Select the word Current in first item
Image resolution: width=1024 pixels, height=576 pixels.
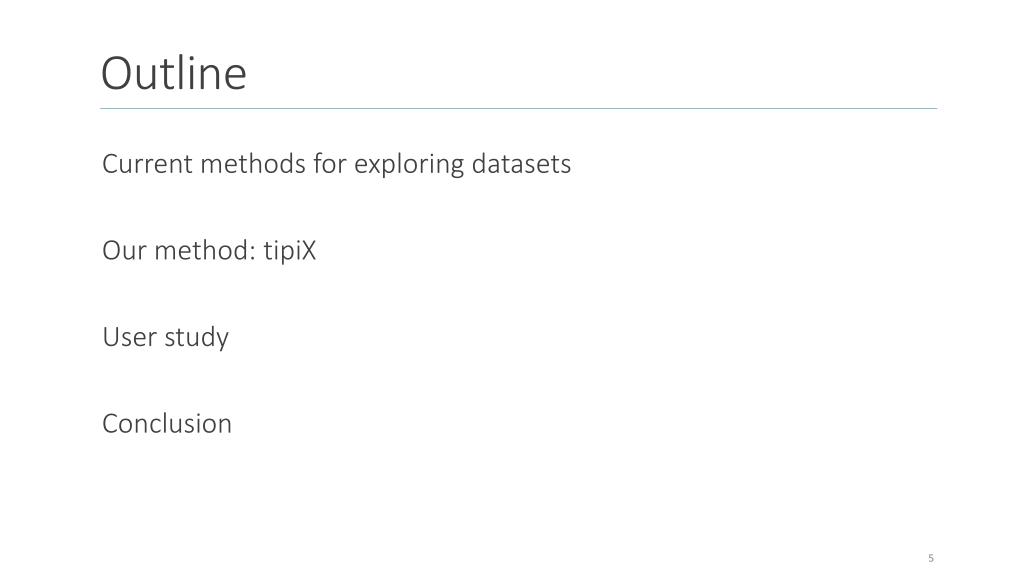pyautogui.click(x=148, y=163)
